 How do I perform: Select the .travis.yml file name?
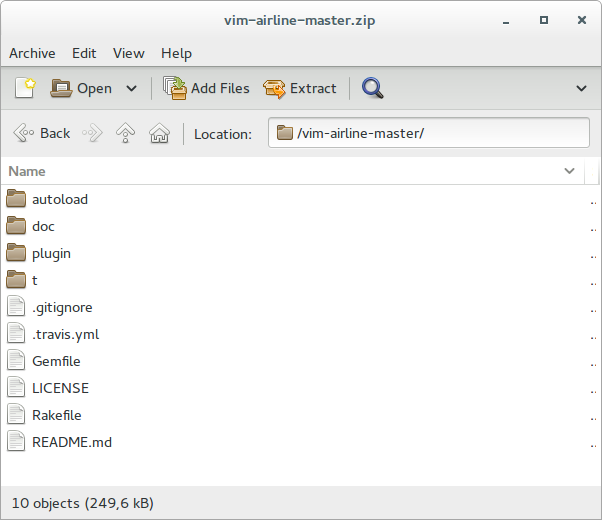coord(66,335)
